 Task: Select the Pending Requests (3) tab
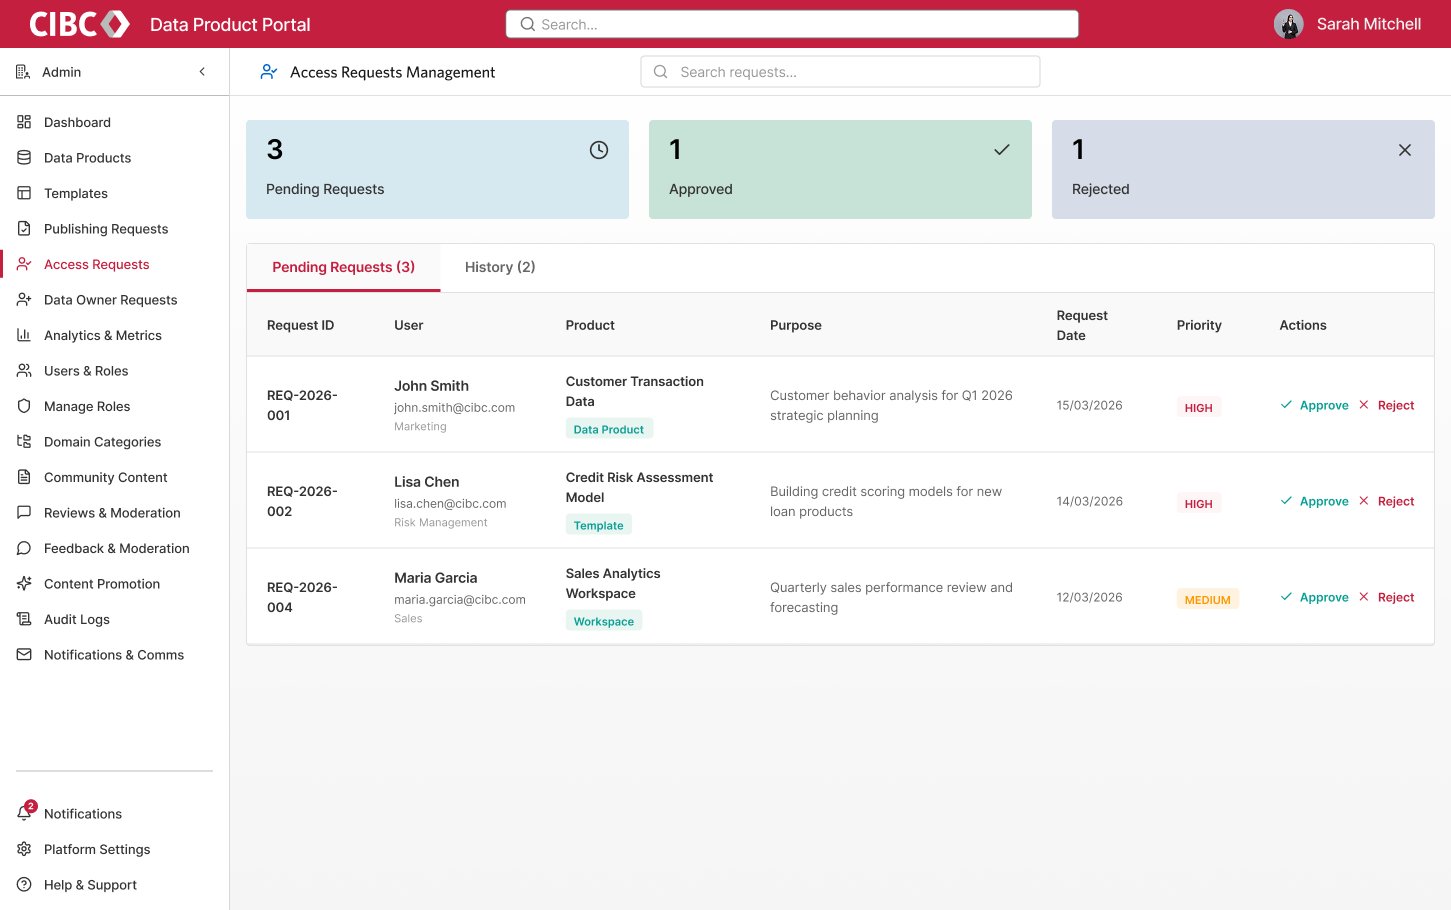tap(343, 267)
